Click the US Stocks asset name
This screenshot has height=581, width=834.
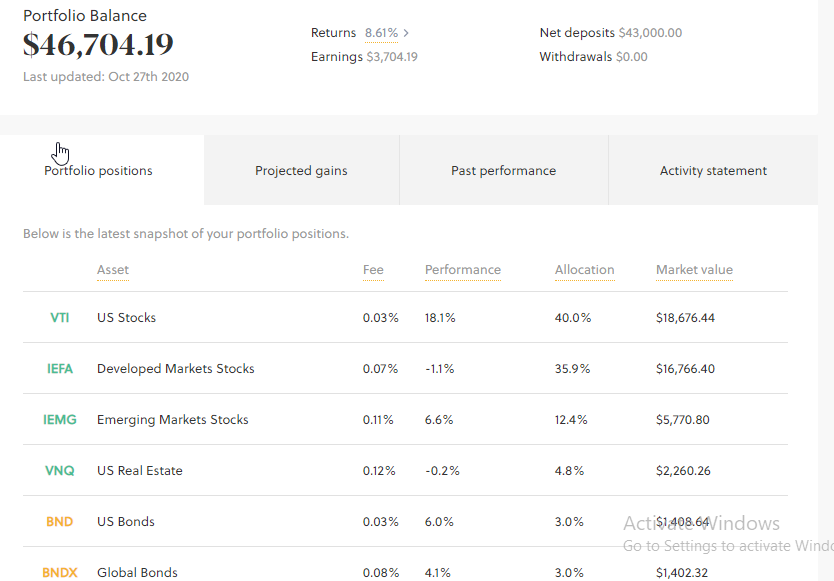pos(127,318)
